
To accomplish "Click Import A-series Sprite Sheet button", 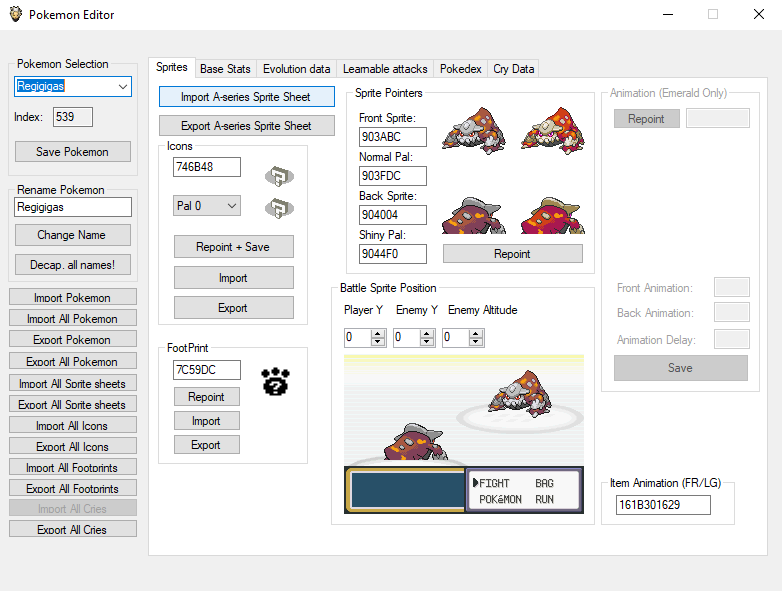I will click(247, 97).
